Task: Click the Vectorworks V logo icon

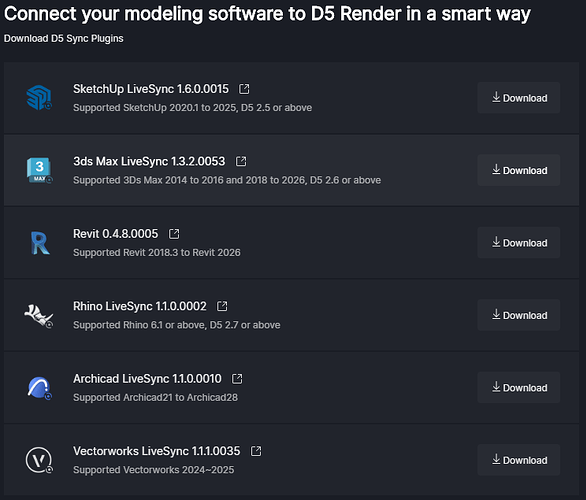Action: [39, 460]
